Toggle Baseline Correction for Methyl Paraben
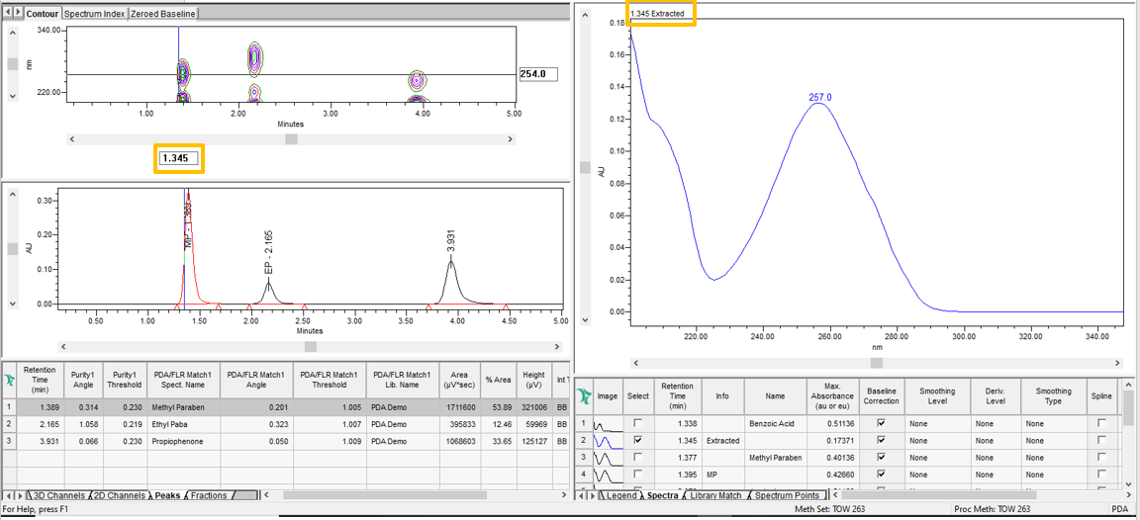1140x520 pixels. point(881,457)
